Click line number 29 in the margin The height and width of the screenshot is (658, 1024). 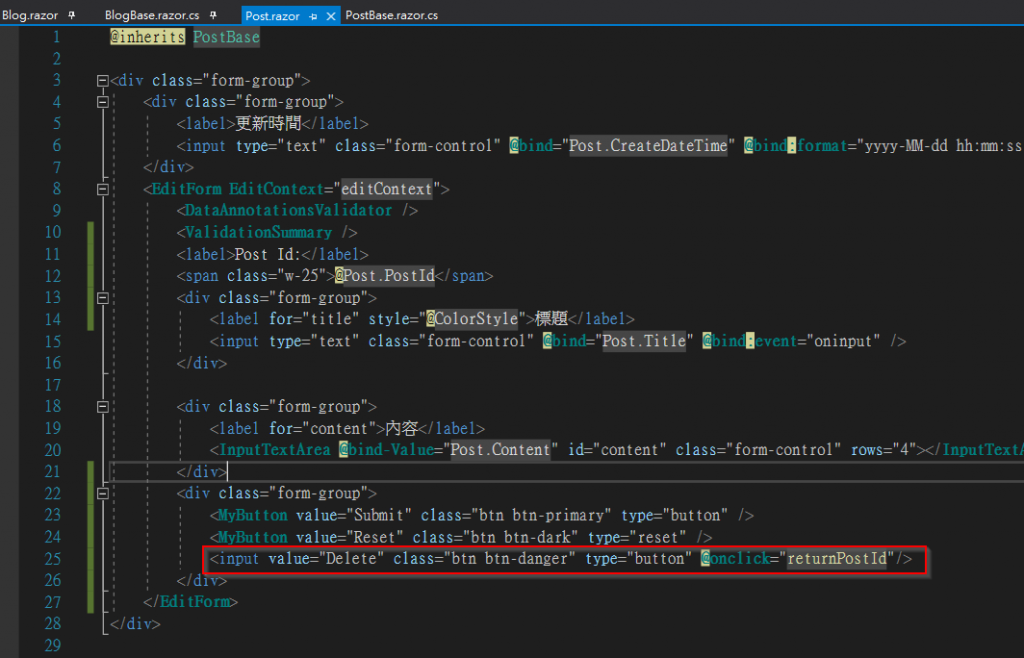click(x=52, y=646)
